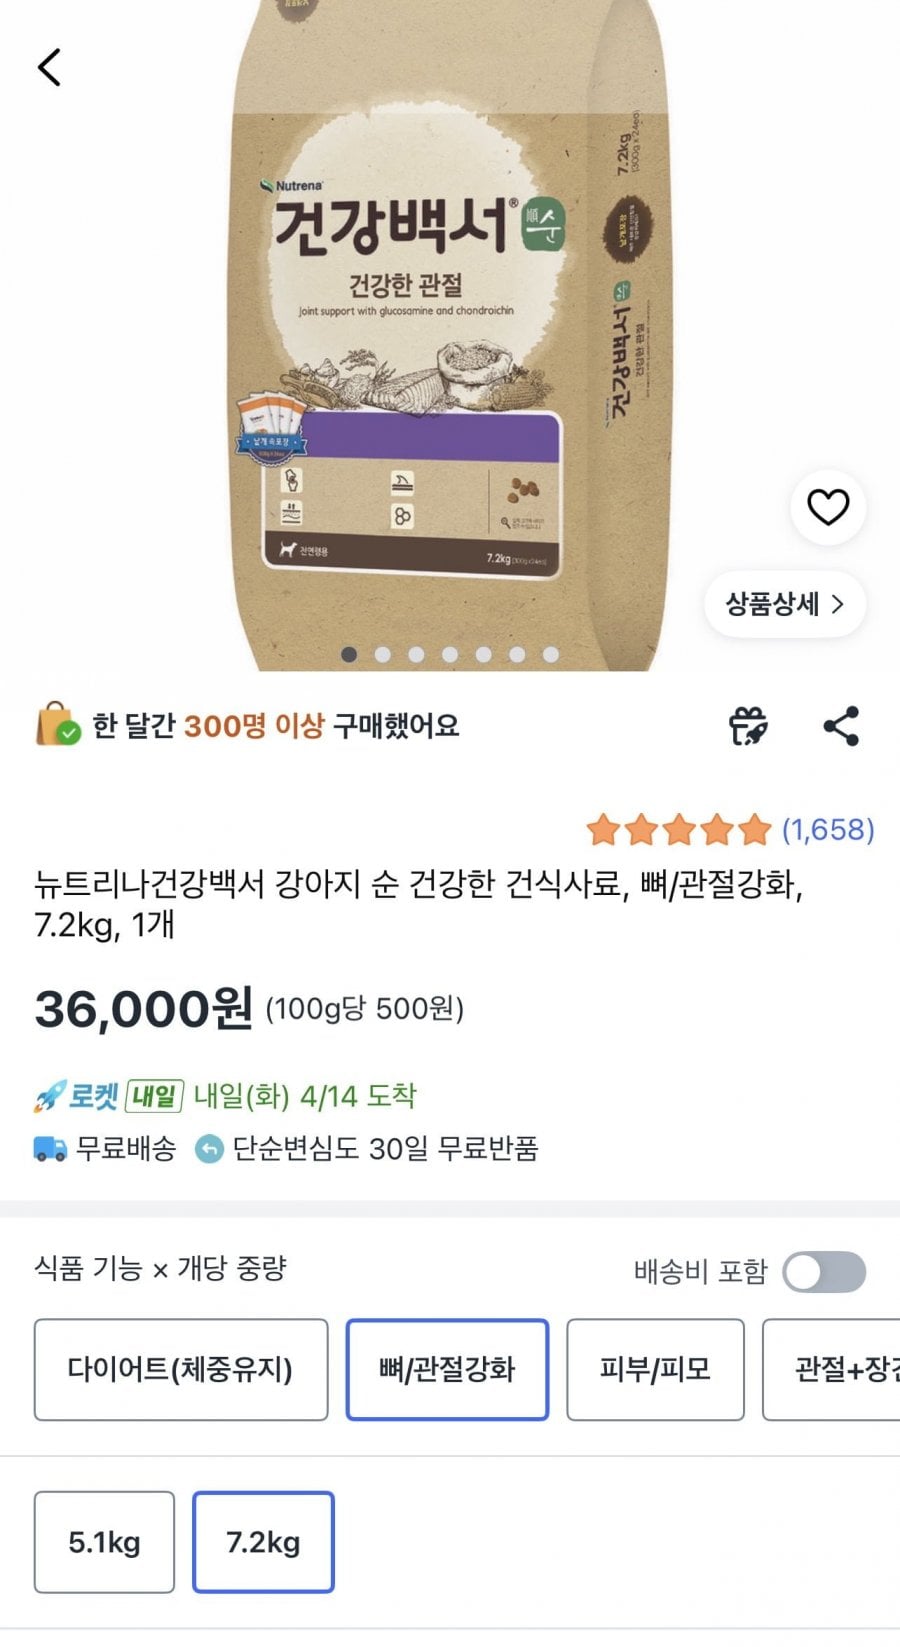Open 상품상세 product details
This screenshot has width=900, height=1647.
pyautogui.click(x=784, y=604)
